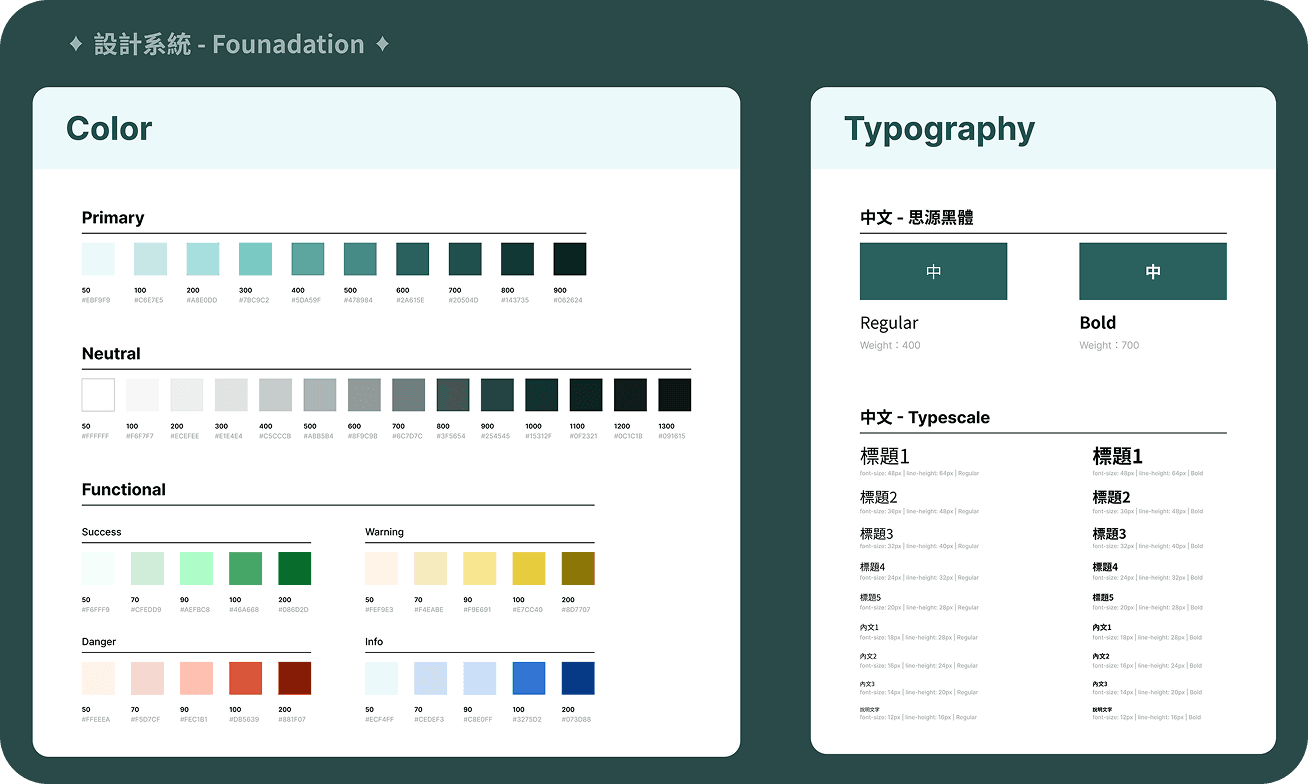
Task: Pick the Neutral 600 swatch #8F9C9B
Action: click(x=364, y=395)
